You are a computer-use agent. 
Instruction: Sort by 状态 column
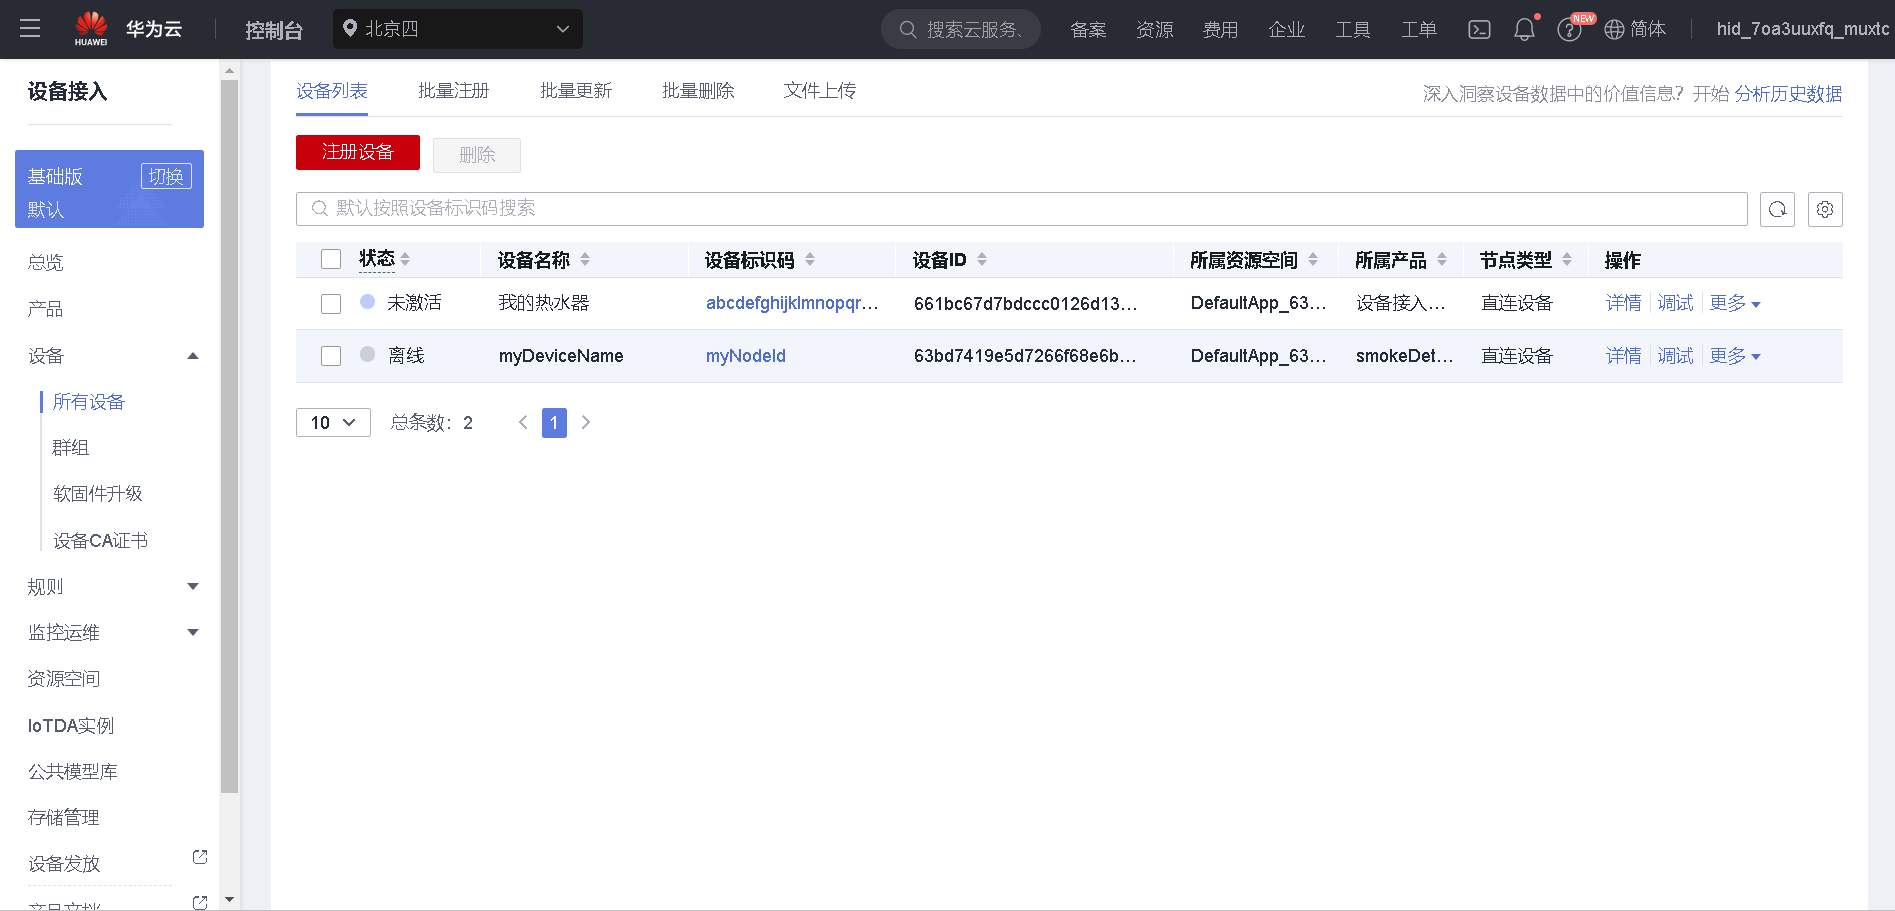click(x=405, y=260)
